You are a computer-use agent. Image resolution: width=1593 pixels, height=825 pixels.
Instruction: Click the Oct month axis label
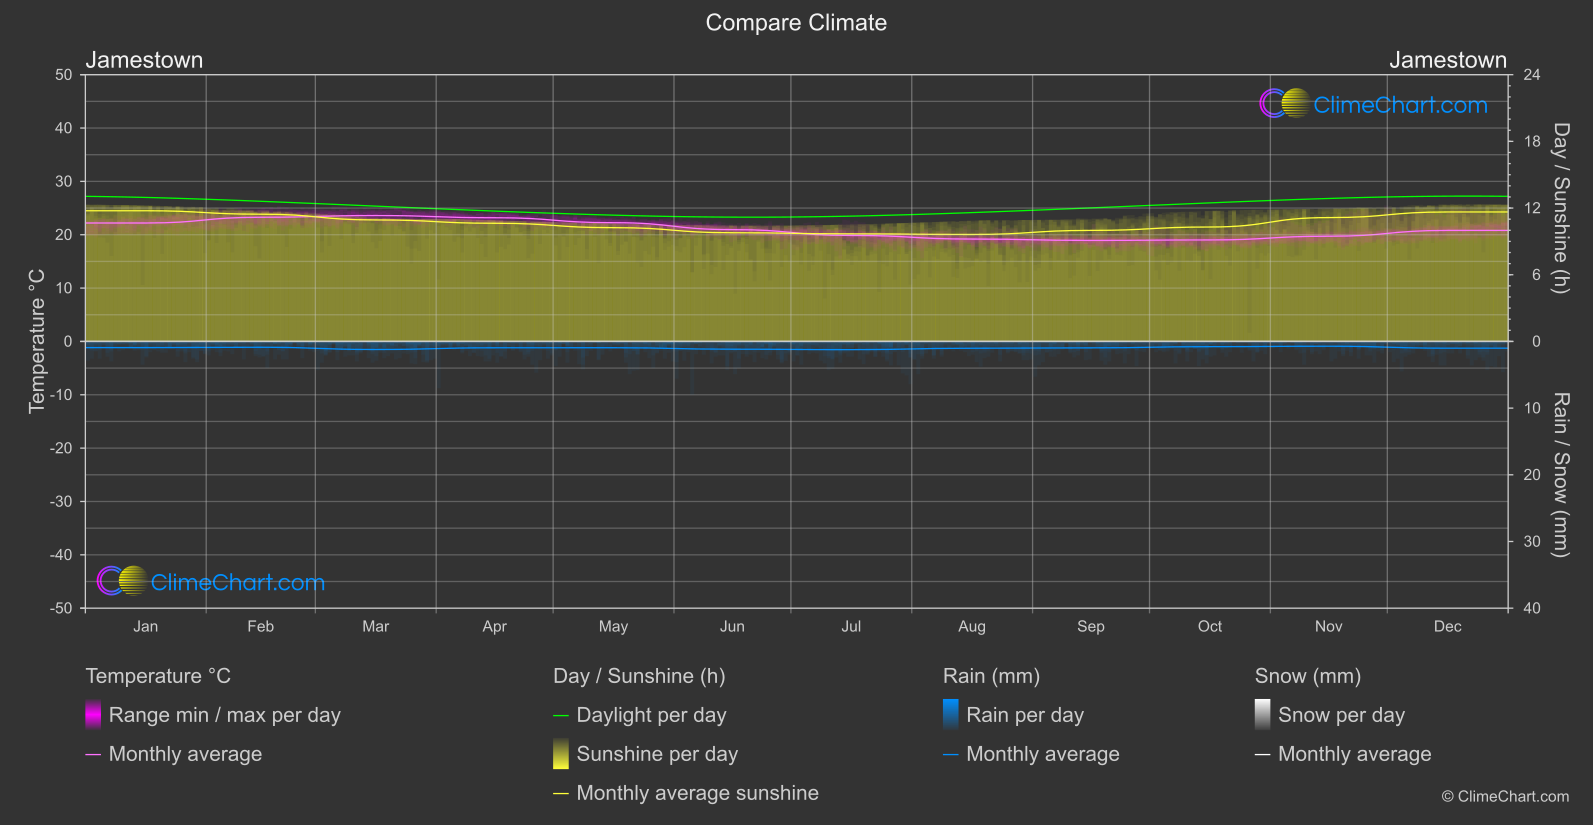1210,627
